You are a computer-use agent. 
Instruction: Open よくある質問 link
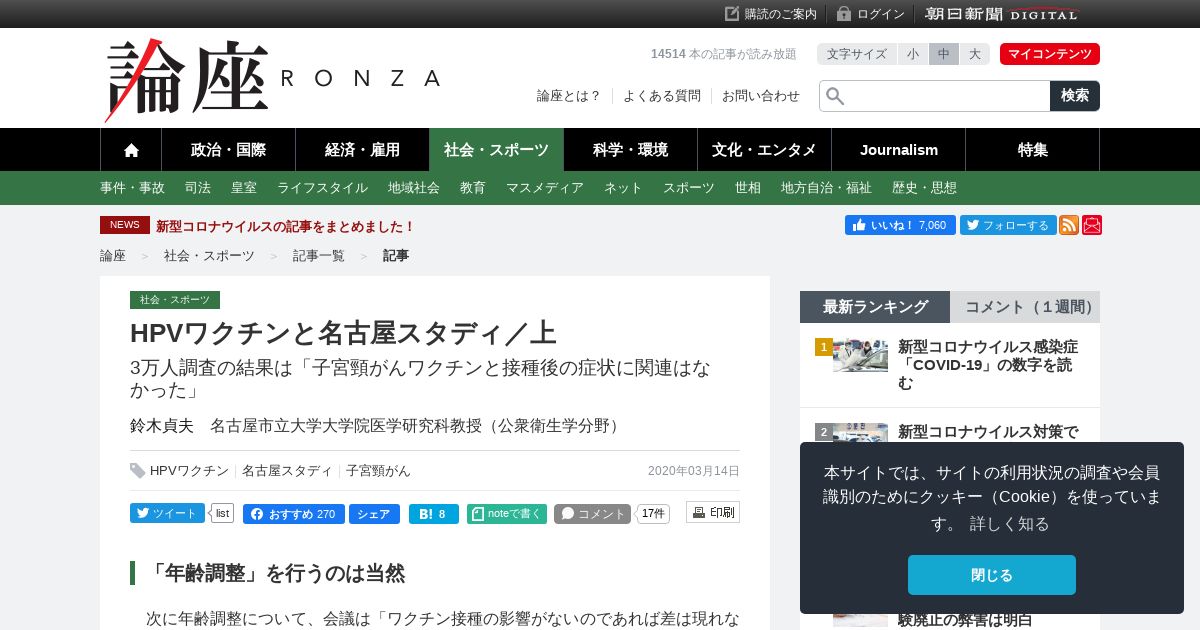pyautogui.click(x=662, y=96)
